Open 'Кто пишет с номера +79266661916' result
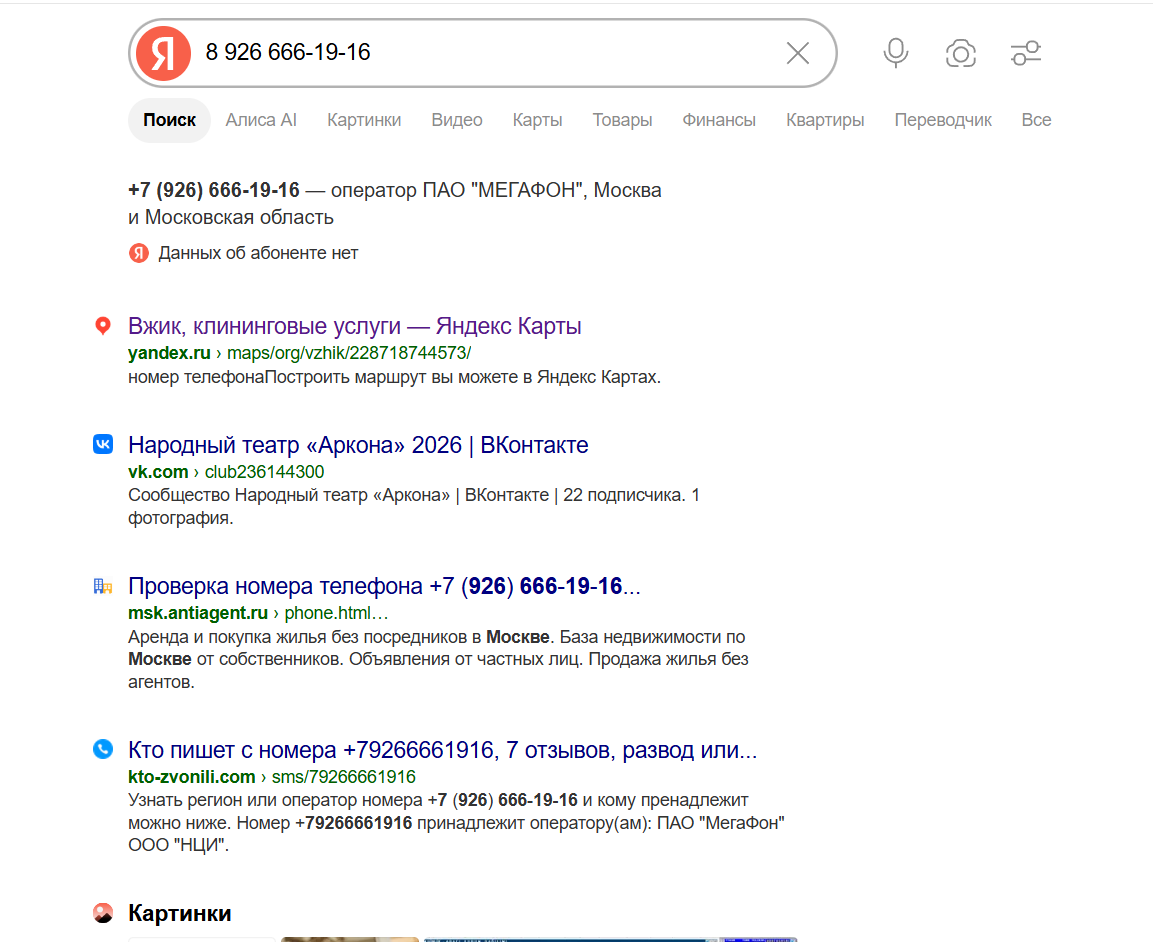Screen dimensions: 1153x942 coord(442,750)
